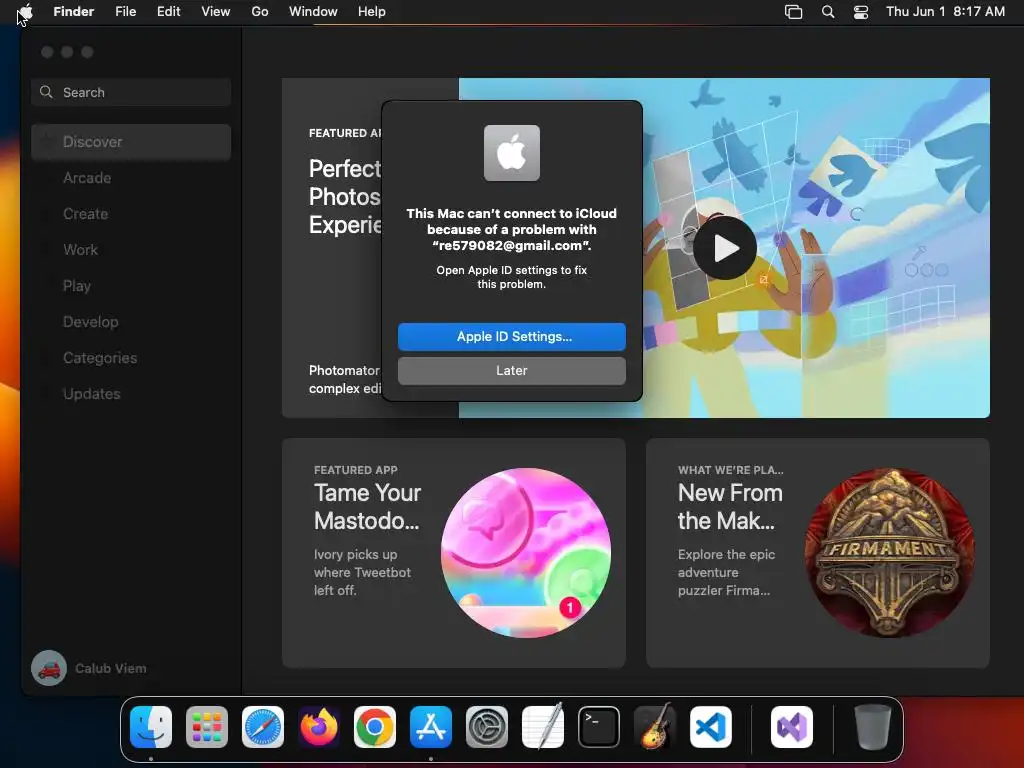Viewport: 1024px width, 768px height.
Task: Open the Window menu
Action: [x=313, y=12]
